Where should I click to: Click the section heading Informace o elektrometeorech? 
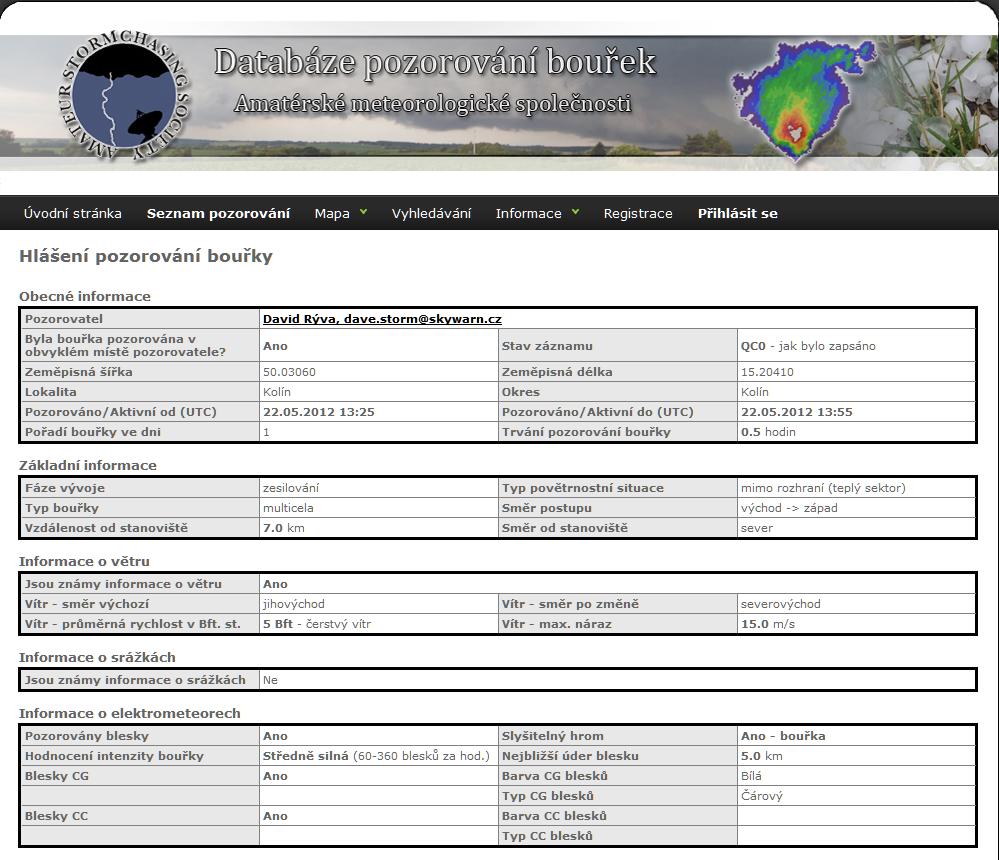[x=130, y=713]
